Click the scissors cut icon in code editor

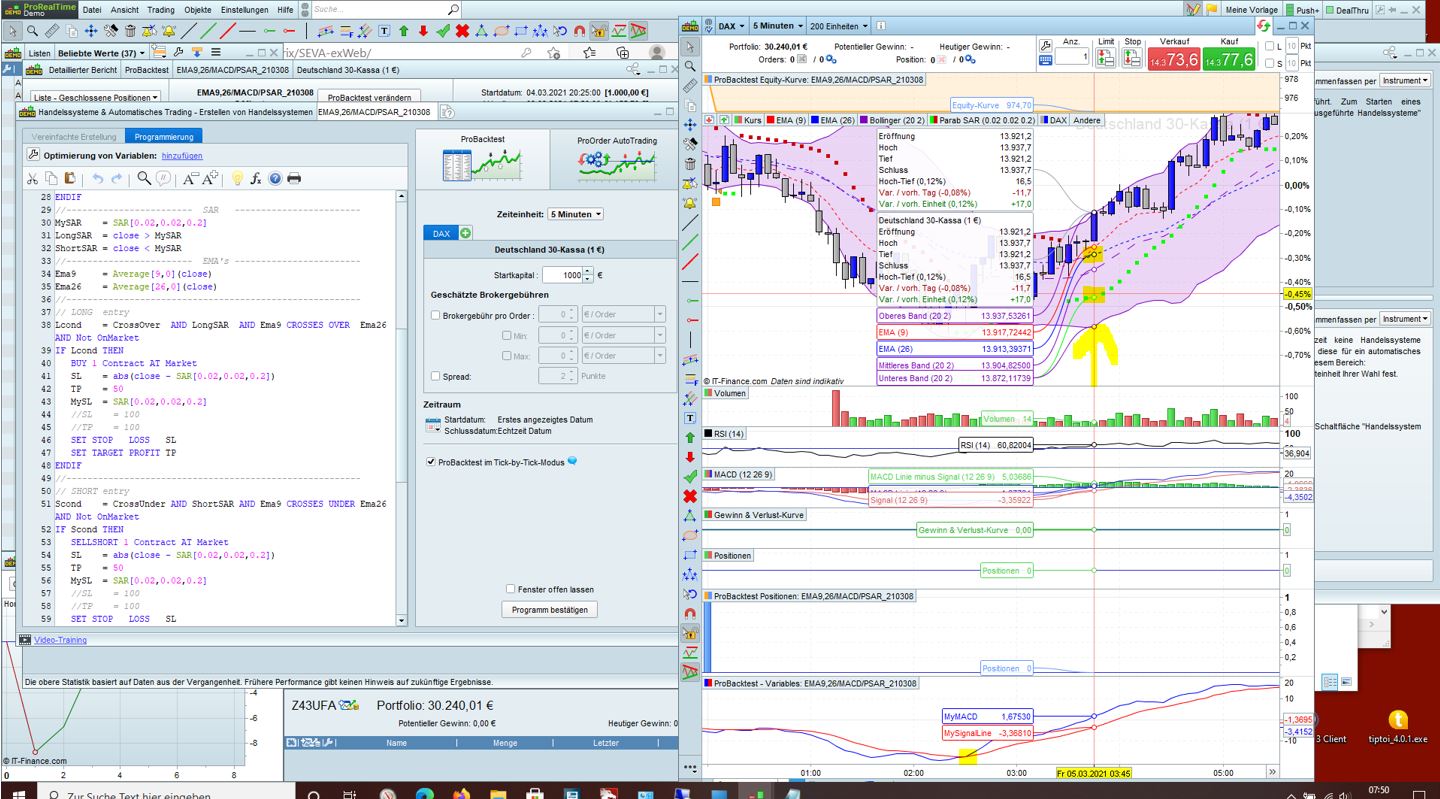tap(33, 178)
